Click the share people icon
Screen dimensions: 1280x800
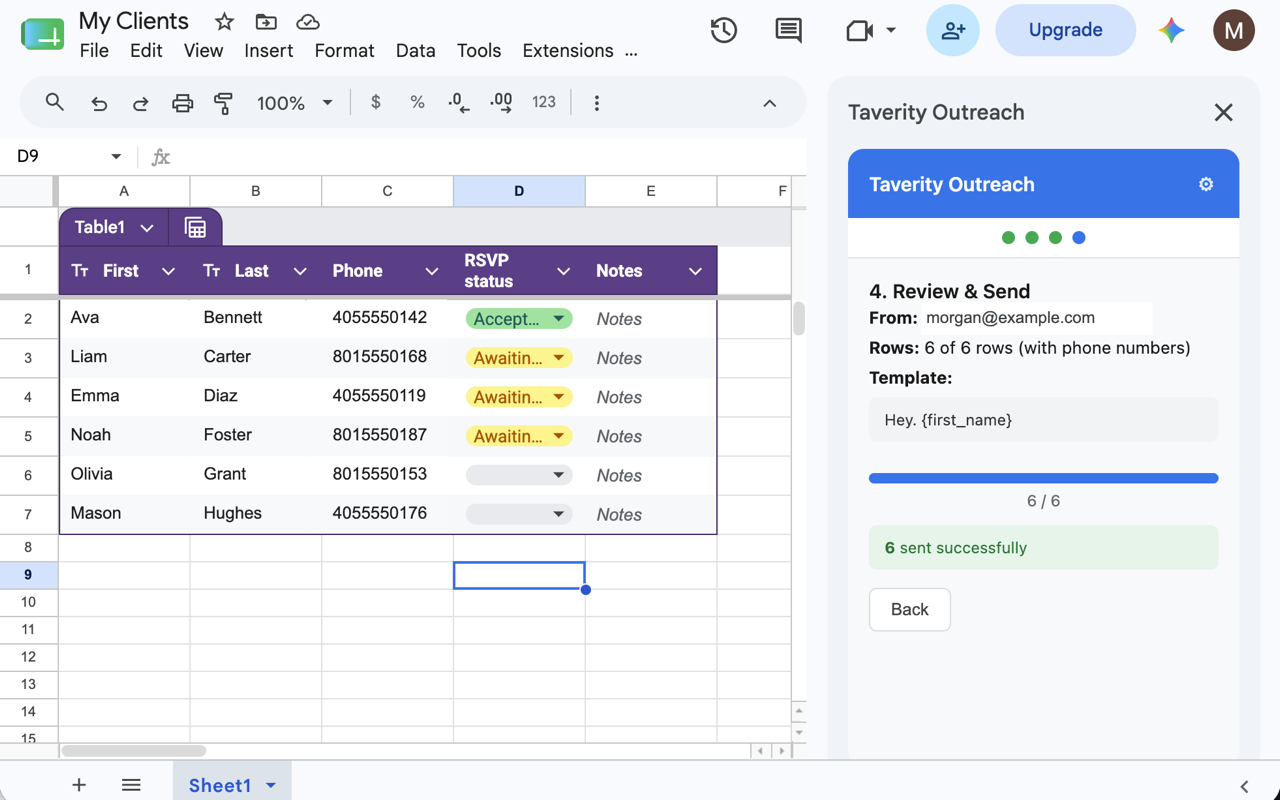[953, 30]
